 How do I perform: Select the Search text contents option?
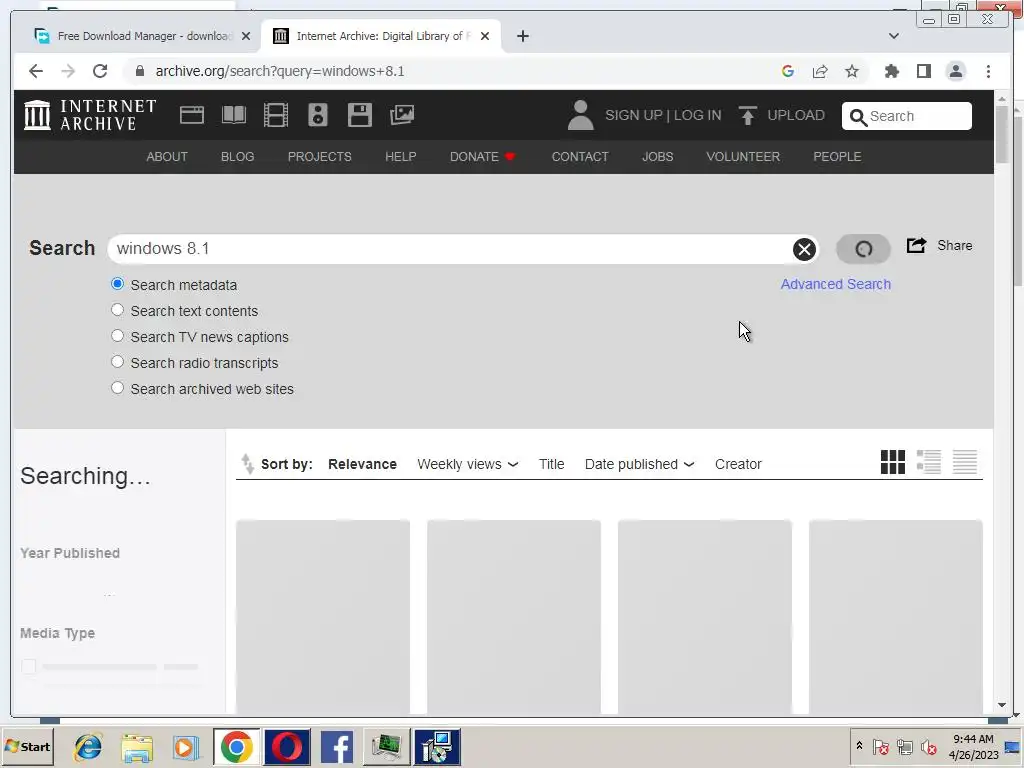[x=118, y=310]
